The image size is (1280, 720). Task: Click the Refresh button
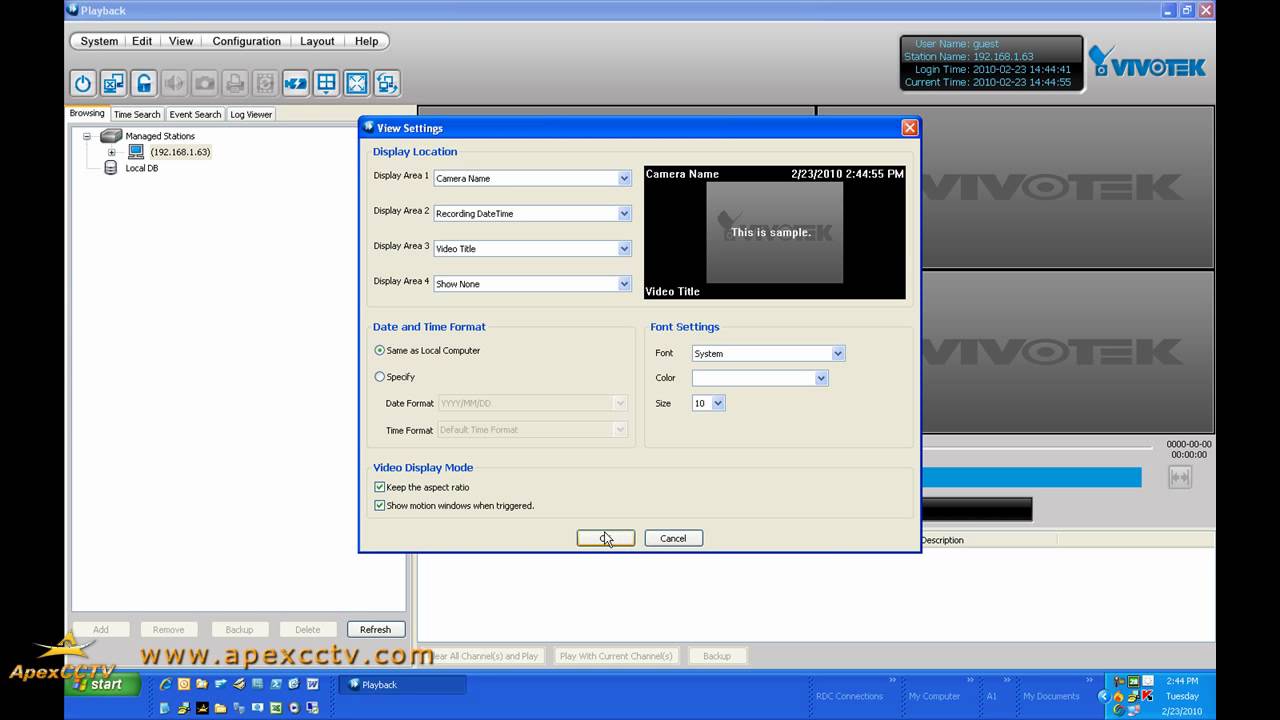coord(375,629)
